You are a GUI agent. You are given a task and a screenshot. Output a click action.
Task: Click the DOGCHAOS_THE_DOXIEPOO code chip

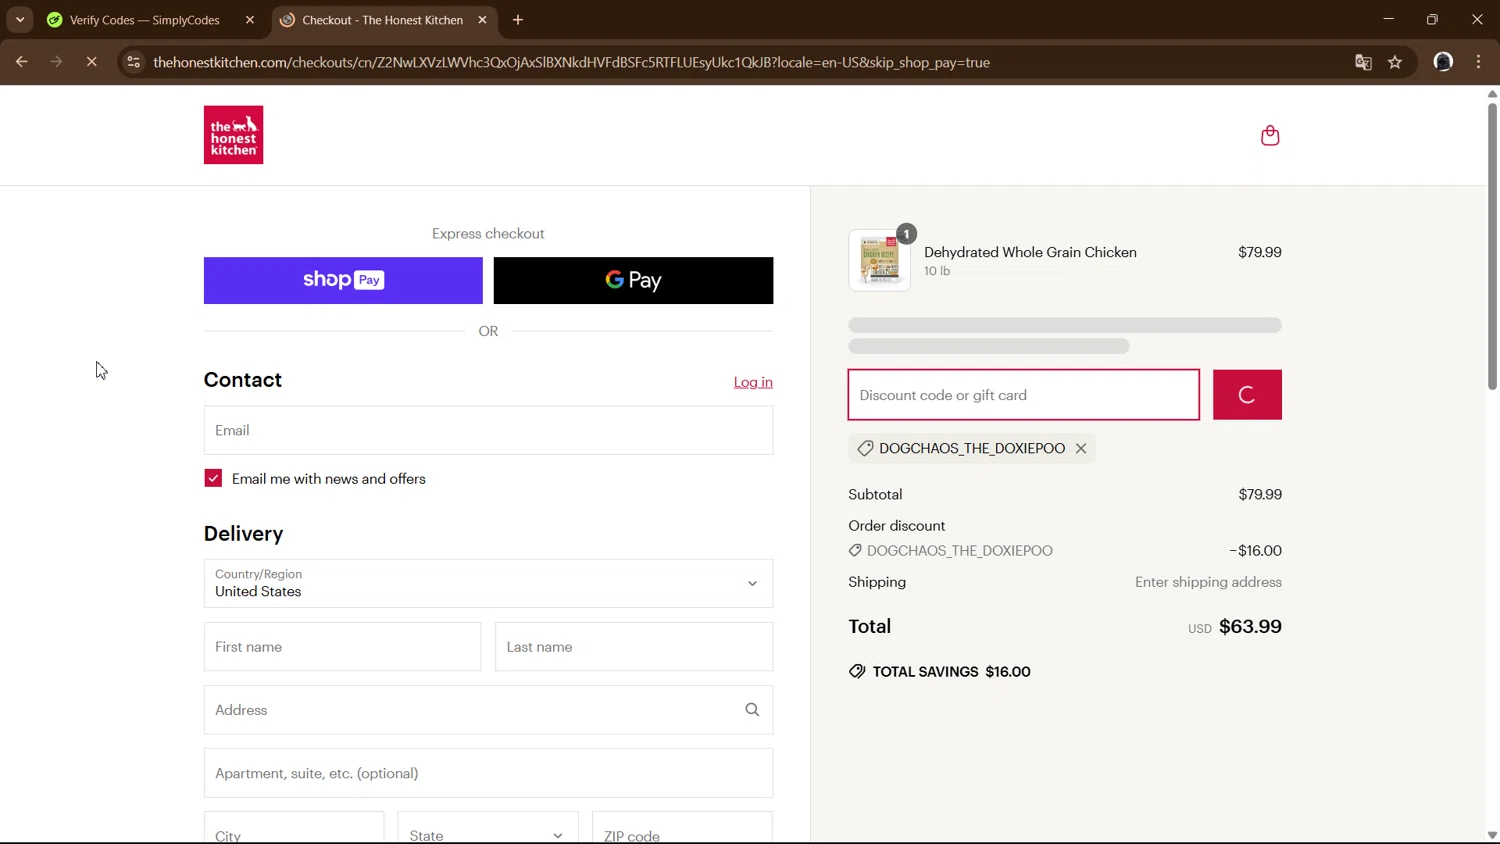pyautogui.click(x=972, y=448)
